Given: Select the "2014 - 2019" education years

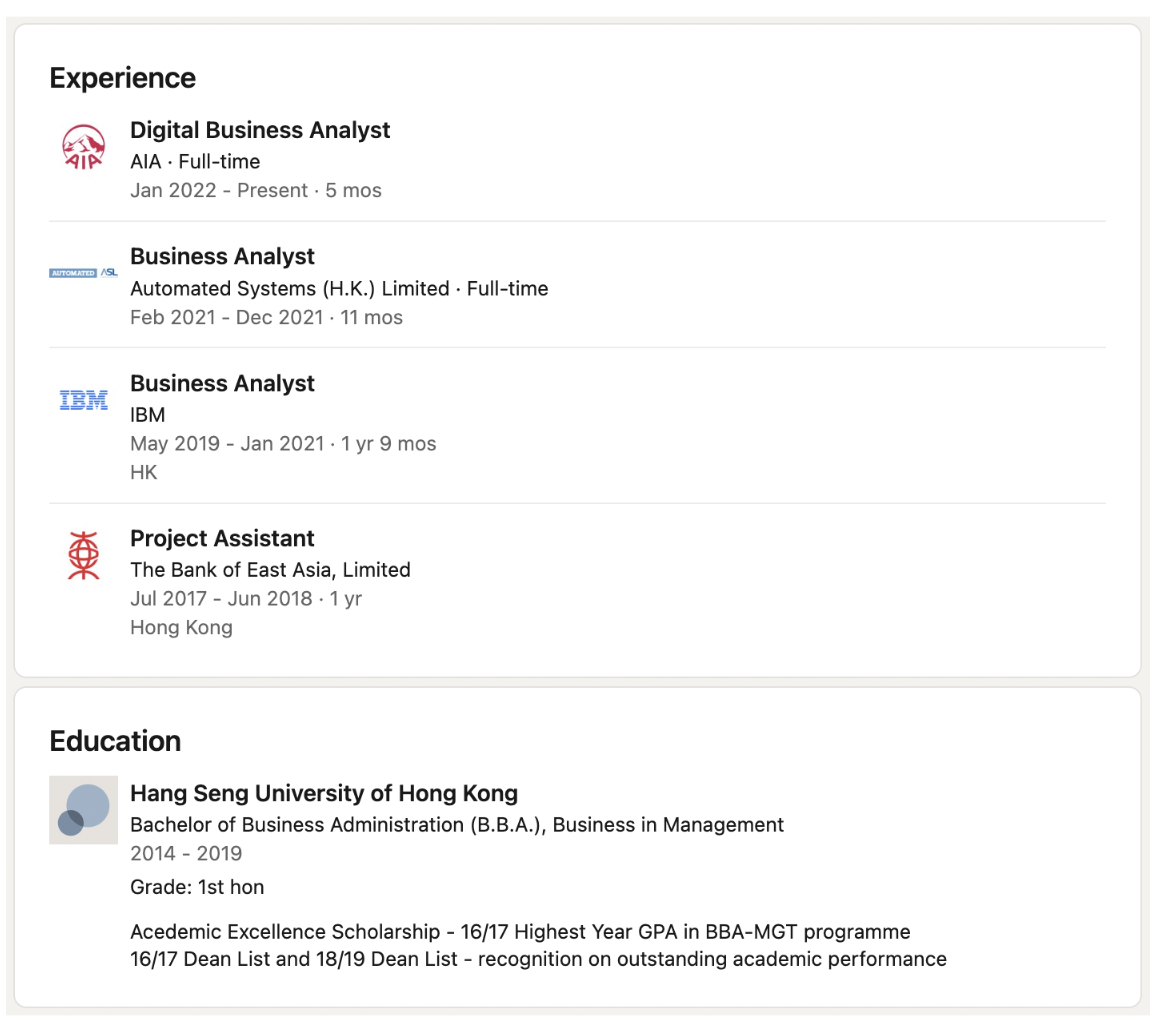Looking at the screenshot, I should (x=186, y=854).
